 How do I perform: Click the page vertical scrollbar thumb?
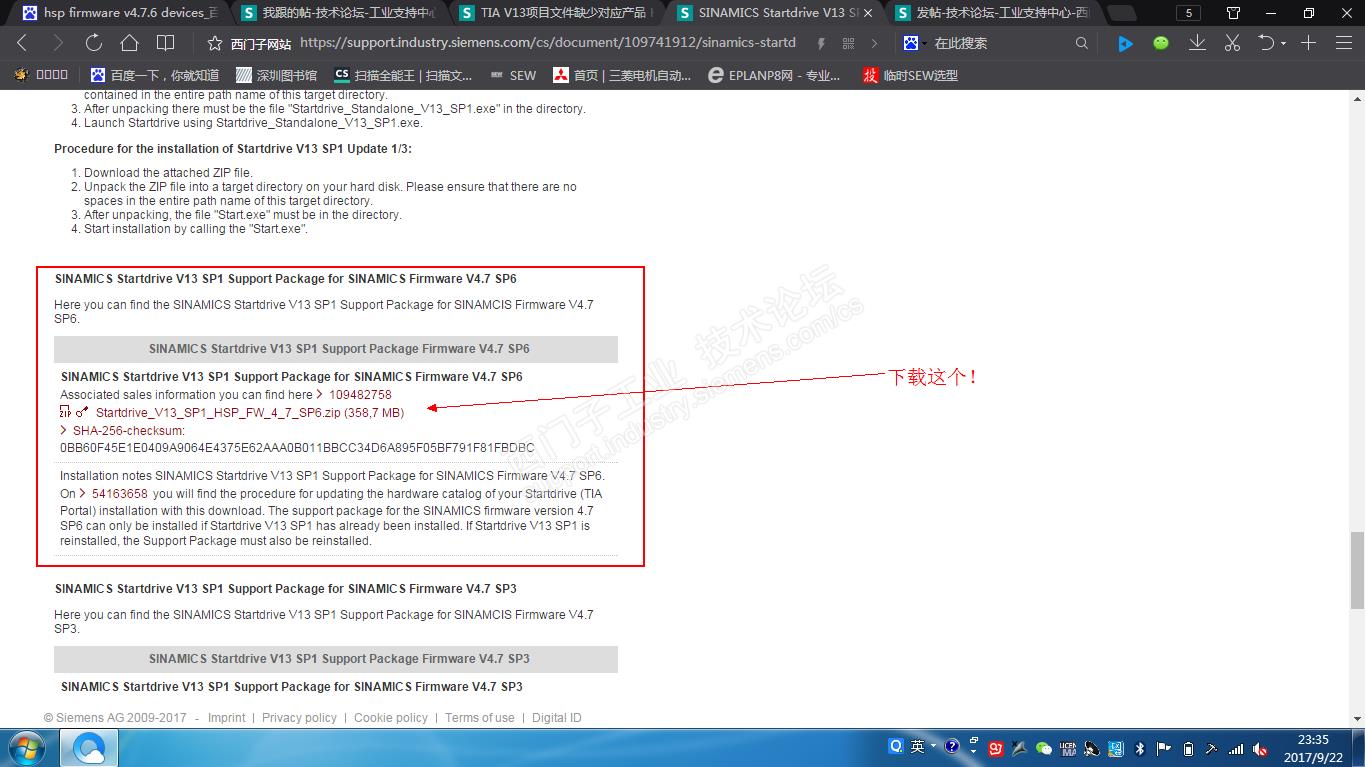click(x=1357, y=569)
